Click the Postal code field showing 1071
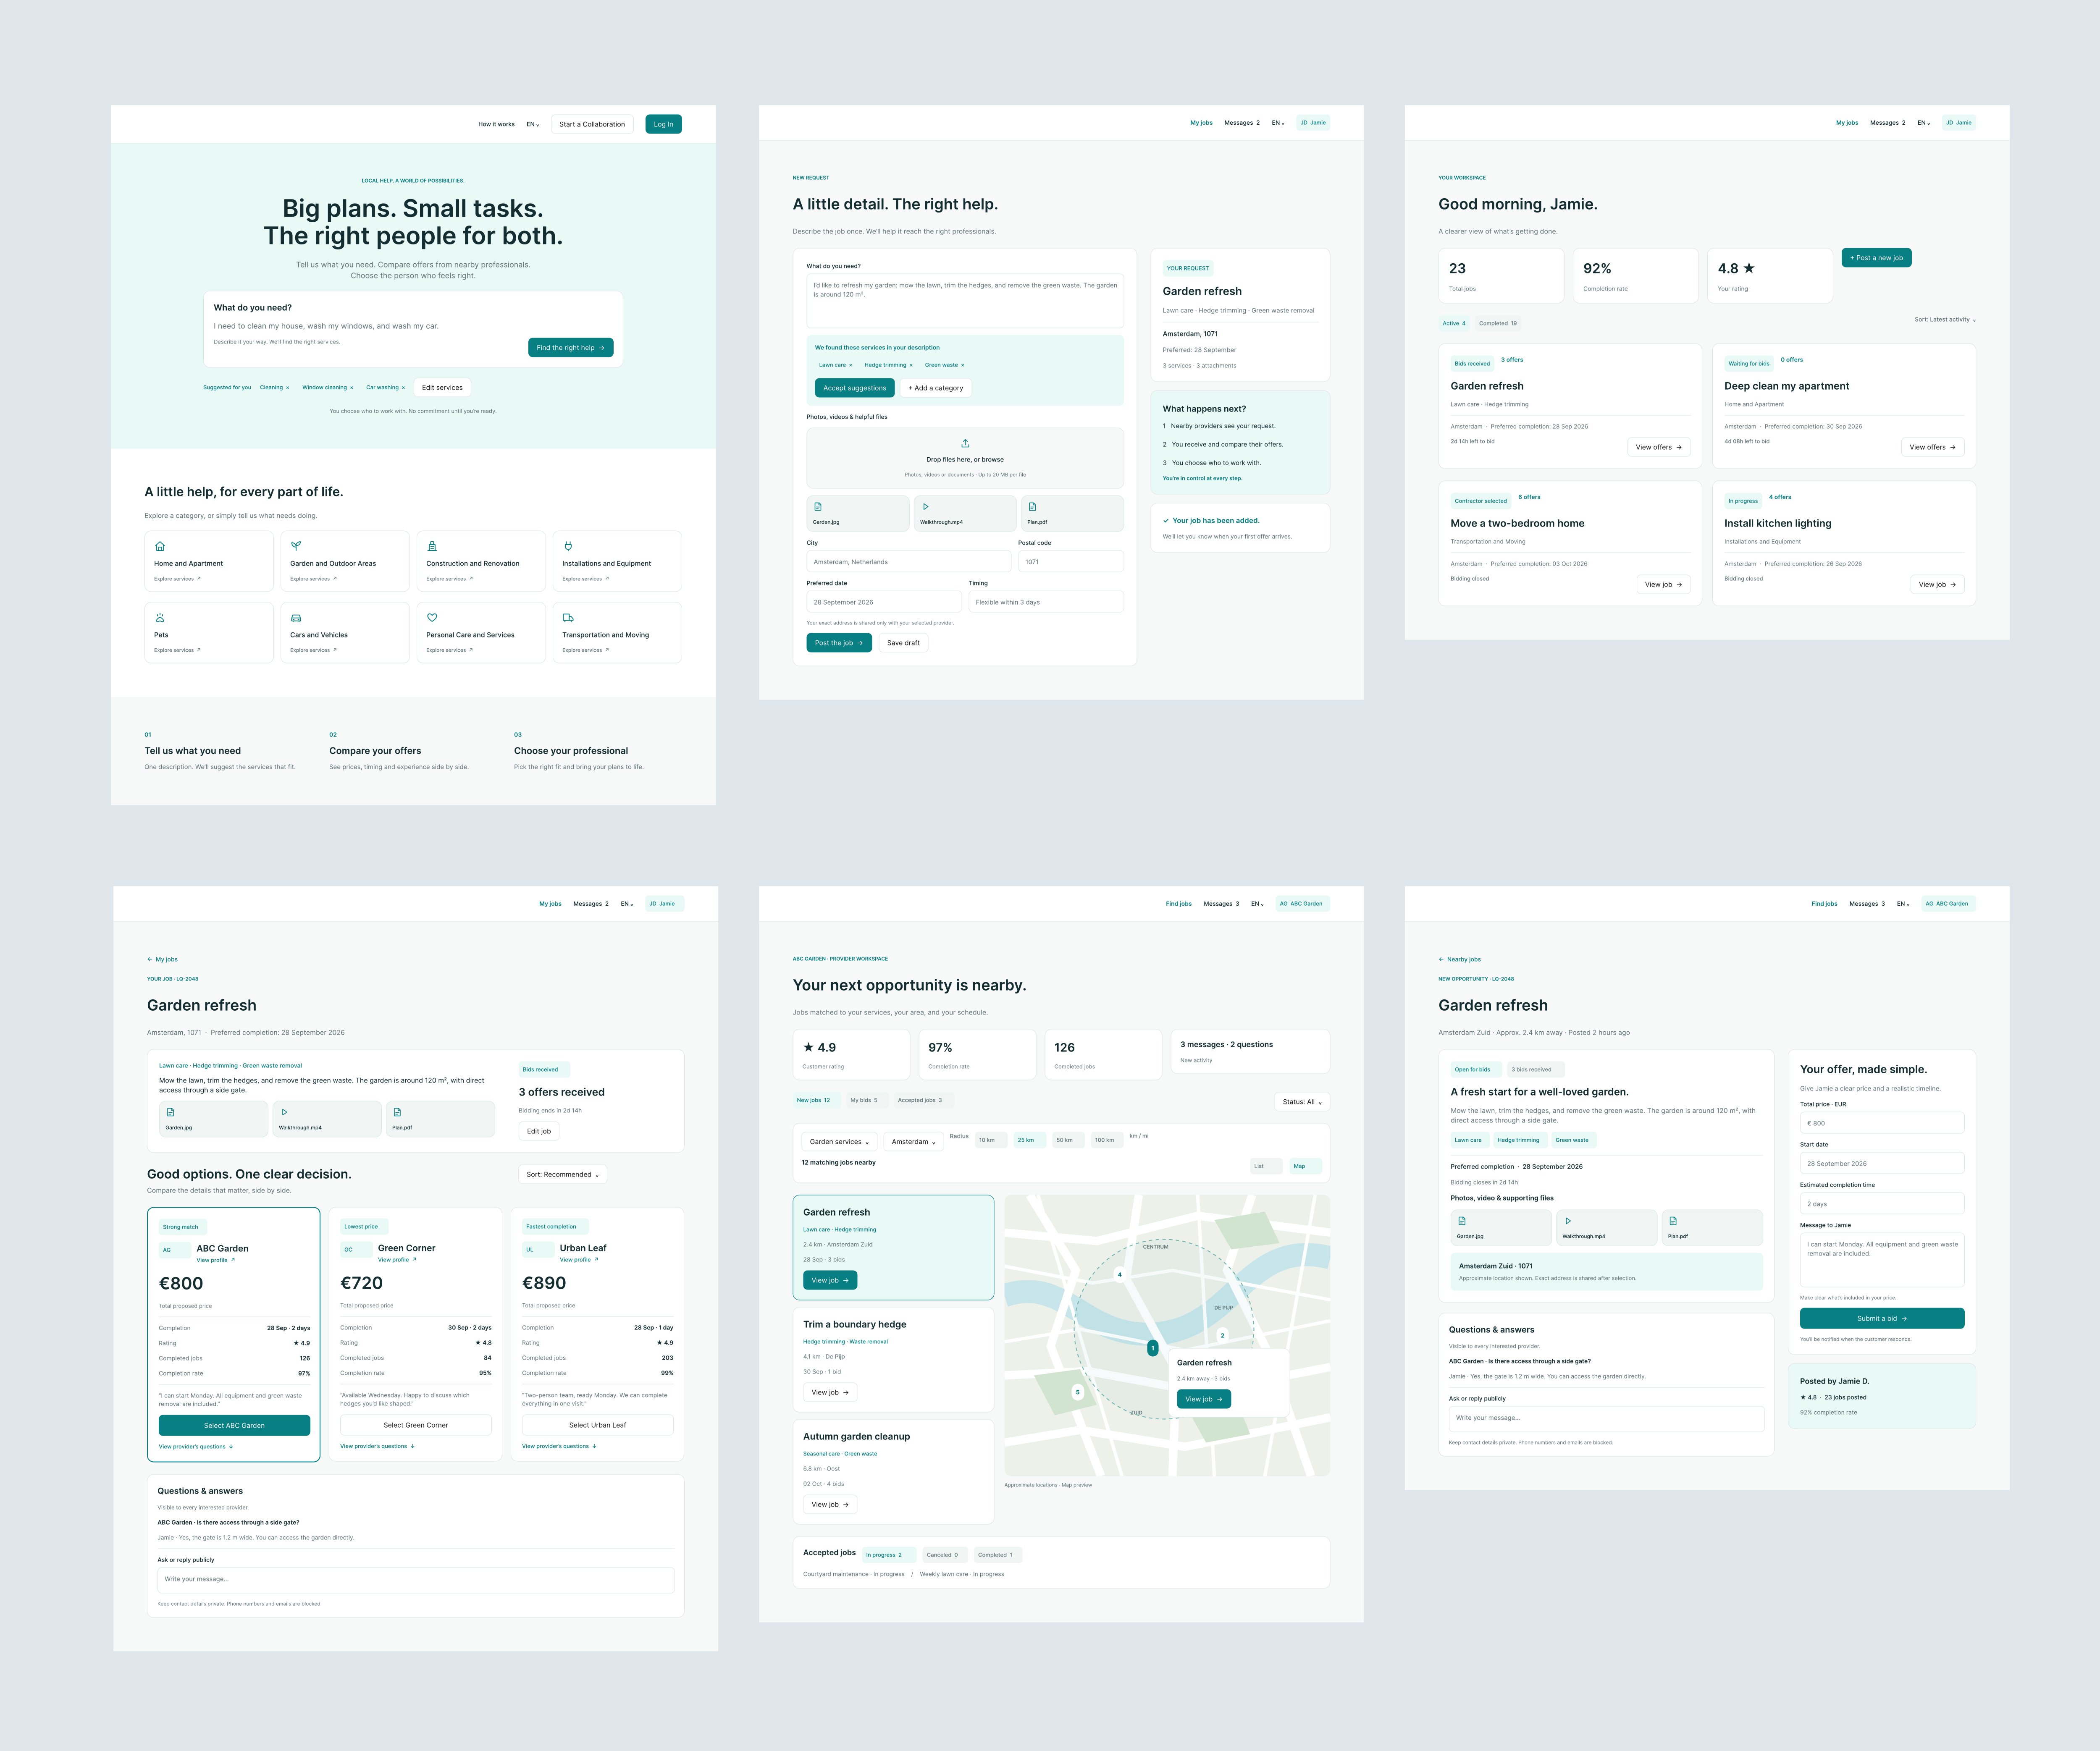Viewport: 2100px width, 1751px height. [x=1071, y=562]
